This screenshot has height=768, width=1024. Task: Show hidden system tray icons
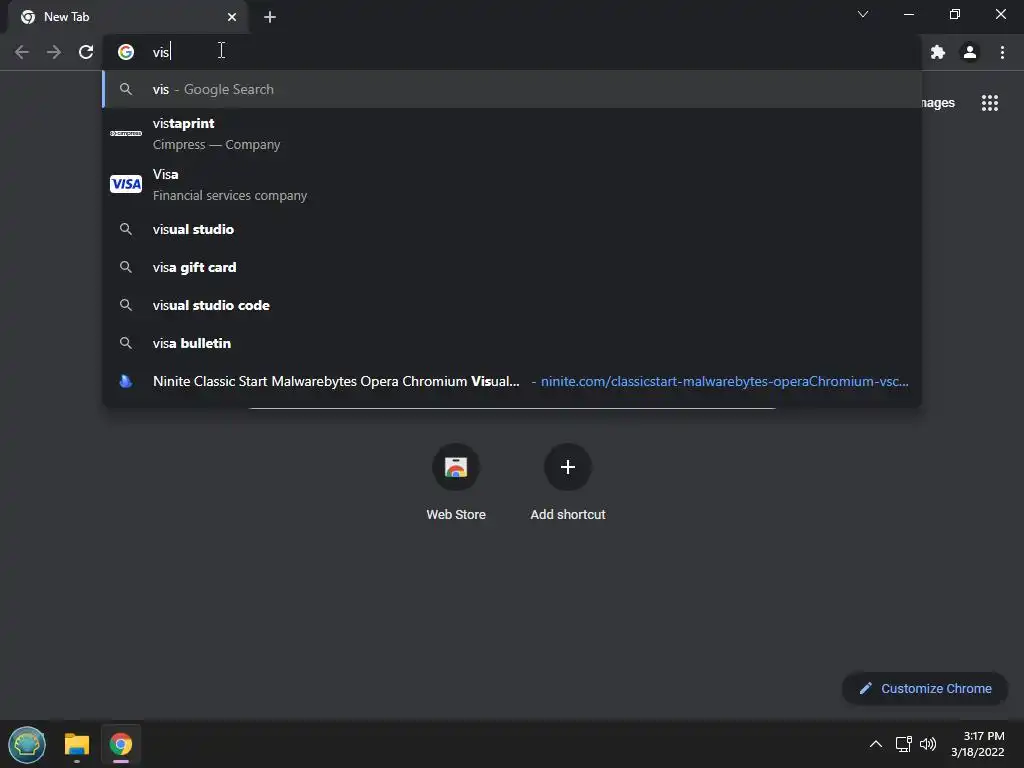pyautogui.click(x=876, y=744)
